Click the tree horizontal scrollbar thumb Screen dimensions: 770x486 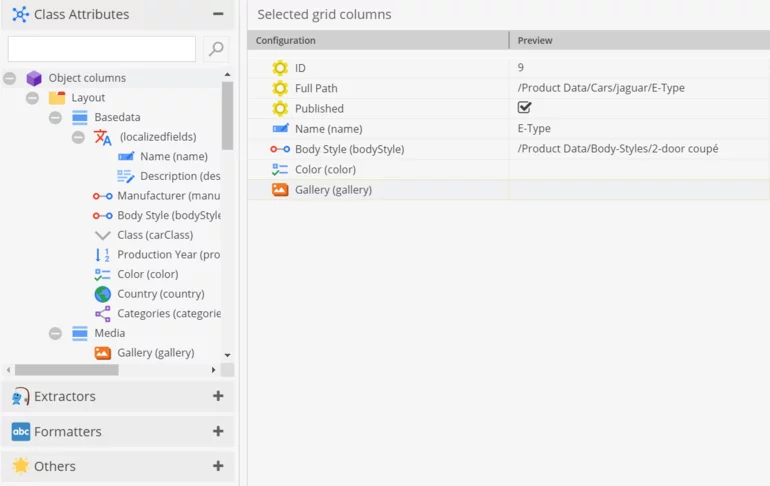point(67,370)
